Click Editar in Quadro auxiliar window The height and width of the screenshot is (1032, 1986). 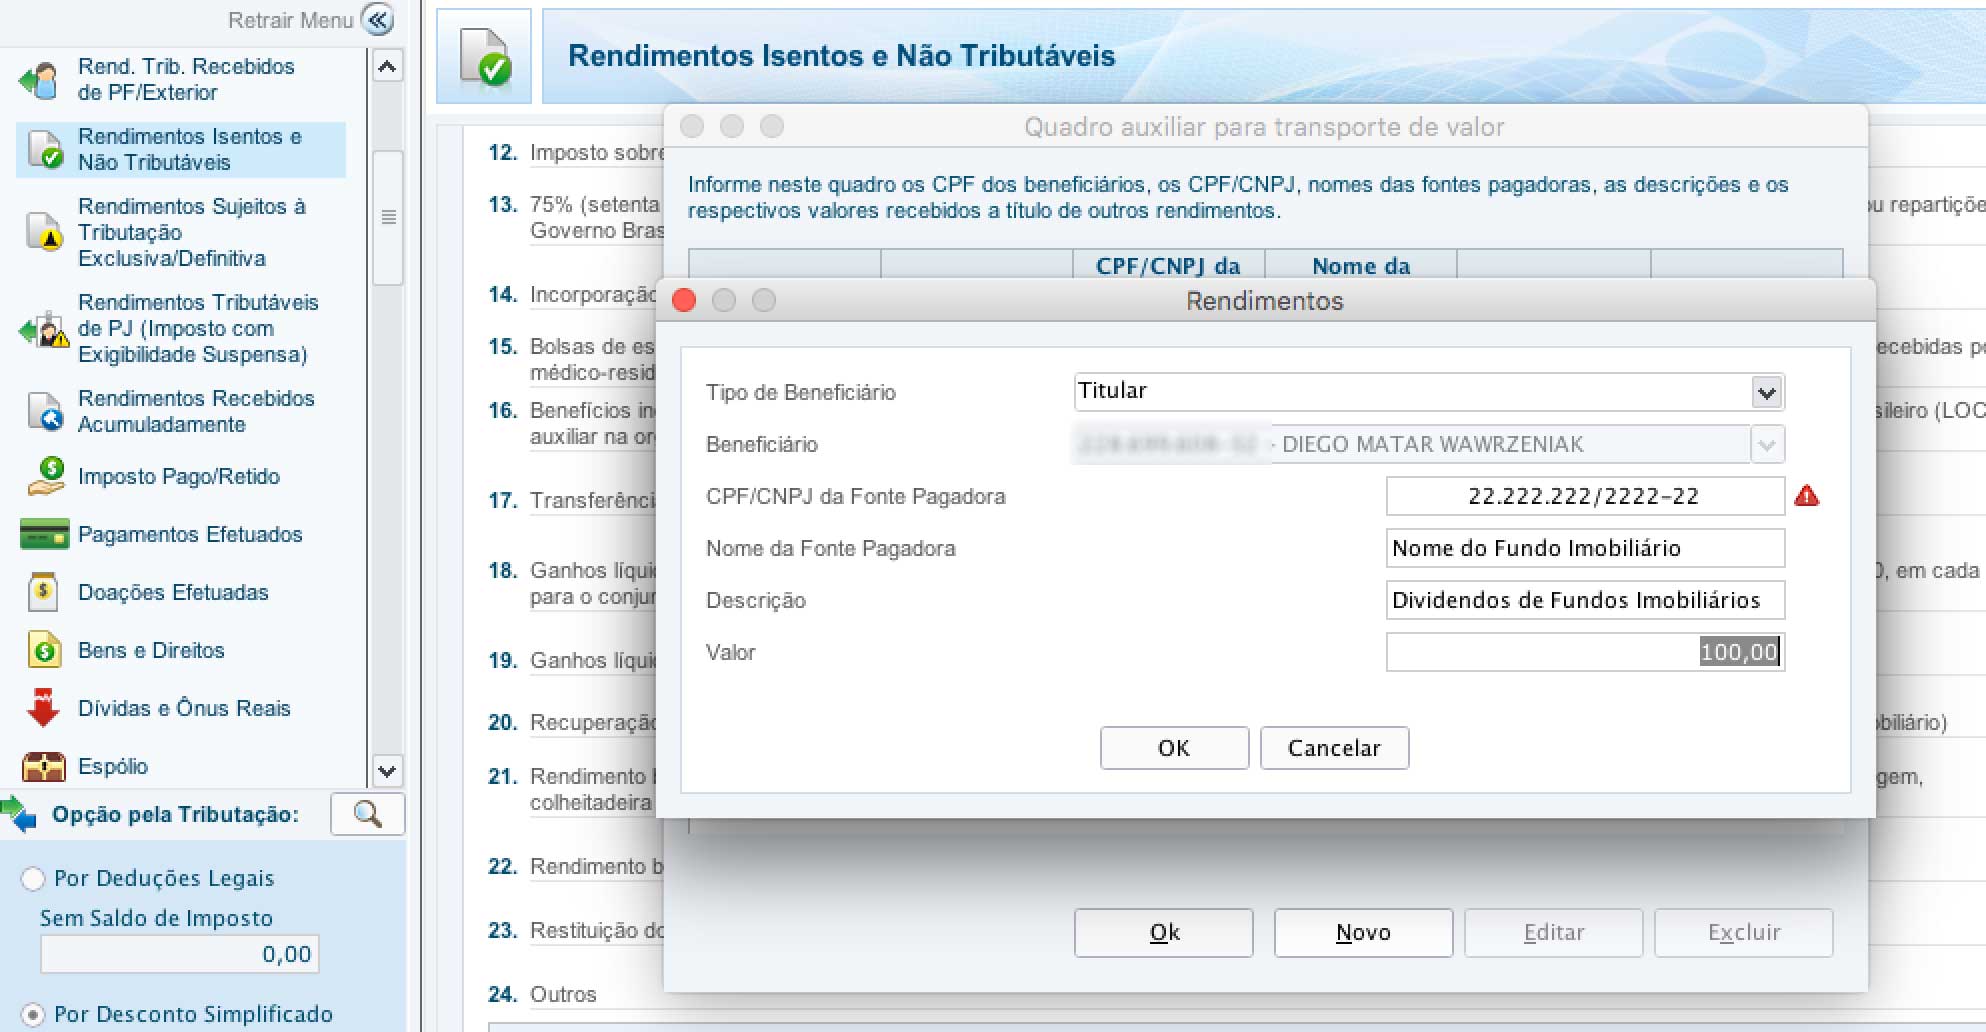1554,932
